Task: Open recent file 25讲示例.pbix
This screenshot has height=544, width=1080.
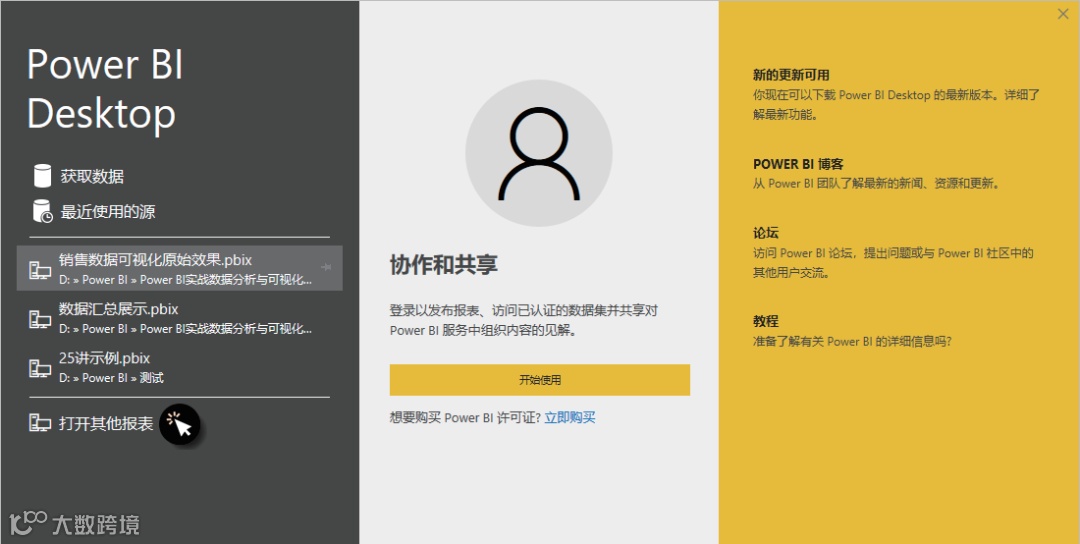Action: click(179, 366)
